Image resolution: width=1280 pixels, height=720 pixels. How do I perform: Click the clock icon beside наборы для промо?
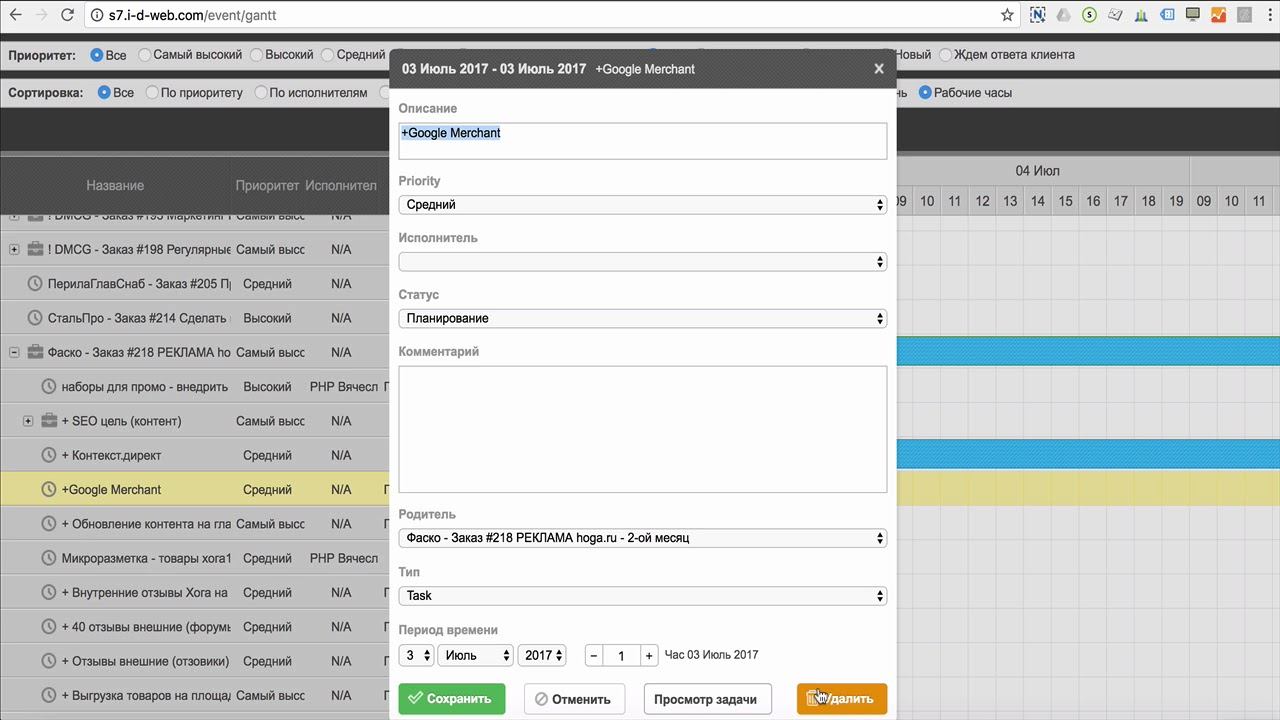tap(48, 386)
